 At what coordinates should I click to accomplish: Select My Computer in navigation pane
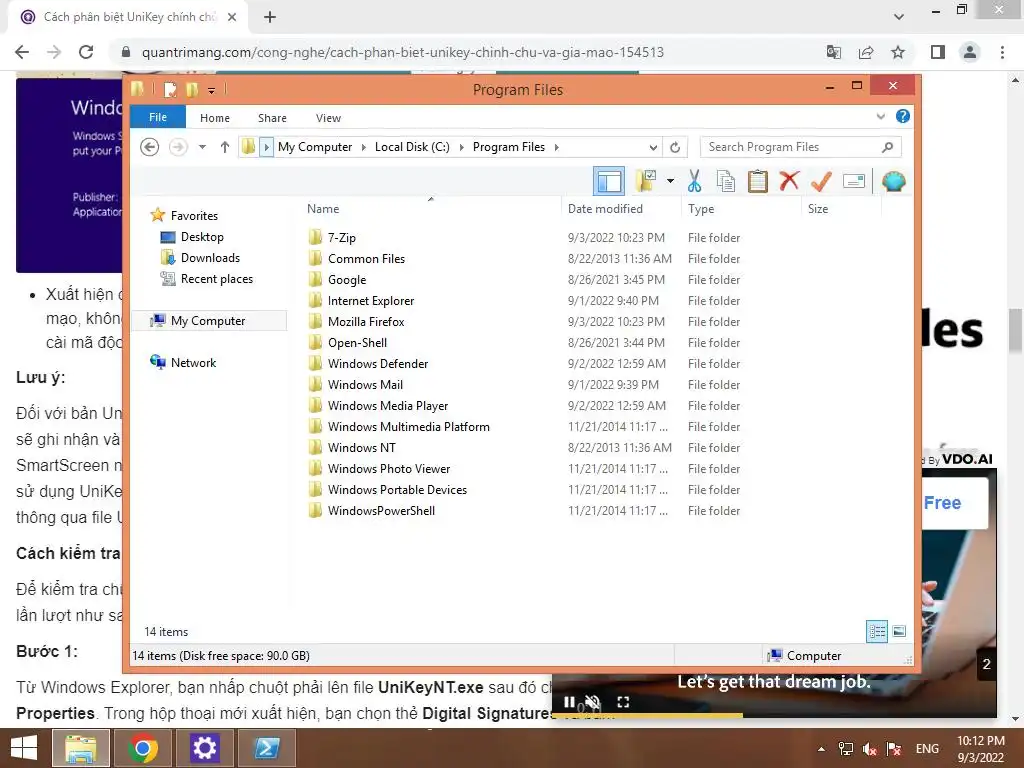click(x=209, y=321)
